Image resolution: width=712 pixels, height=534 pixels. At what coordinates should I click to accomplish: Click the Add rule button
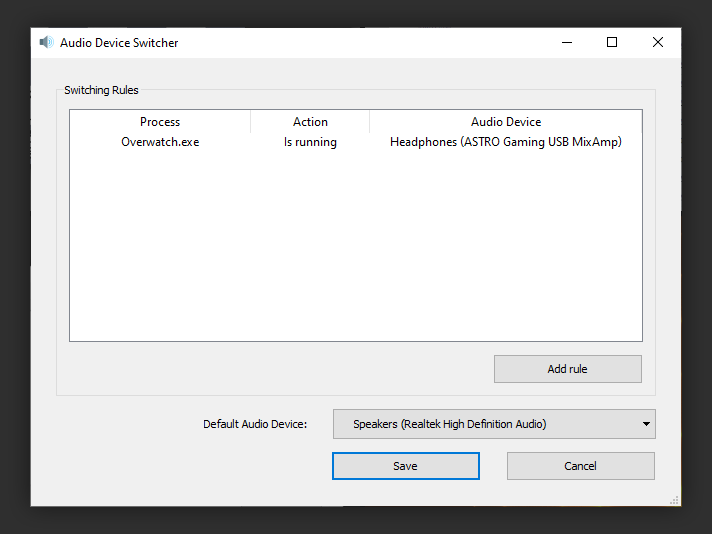click(568, 369)
